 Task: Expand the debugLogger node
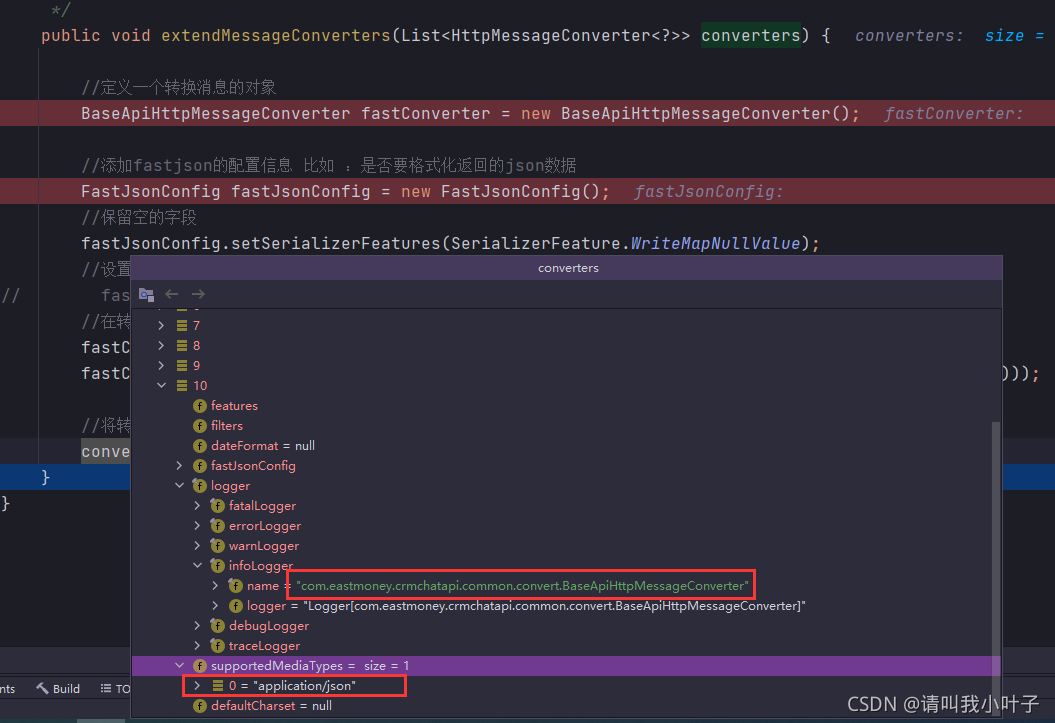tap(197, 625)
